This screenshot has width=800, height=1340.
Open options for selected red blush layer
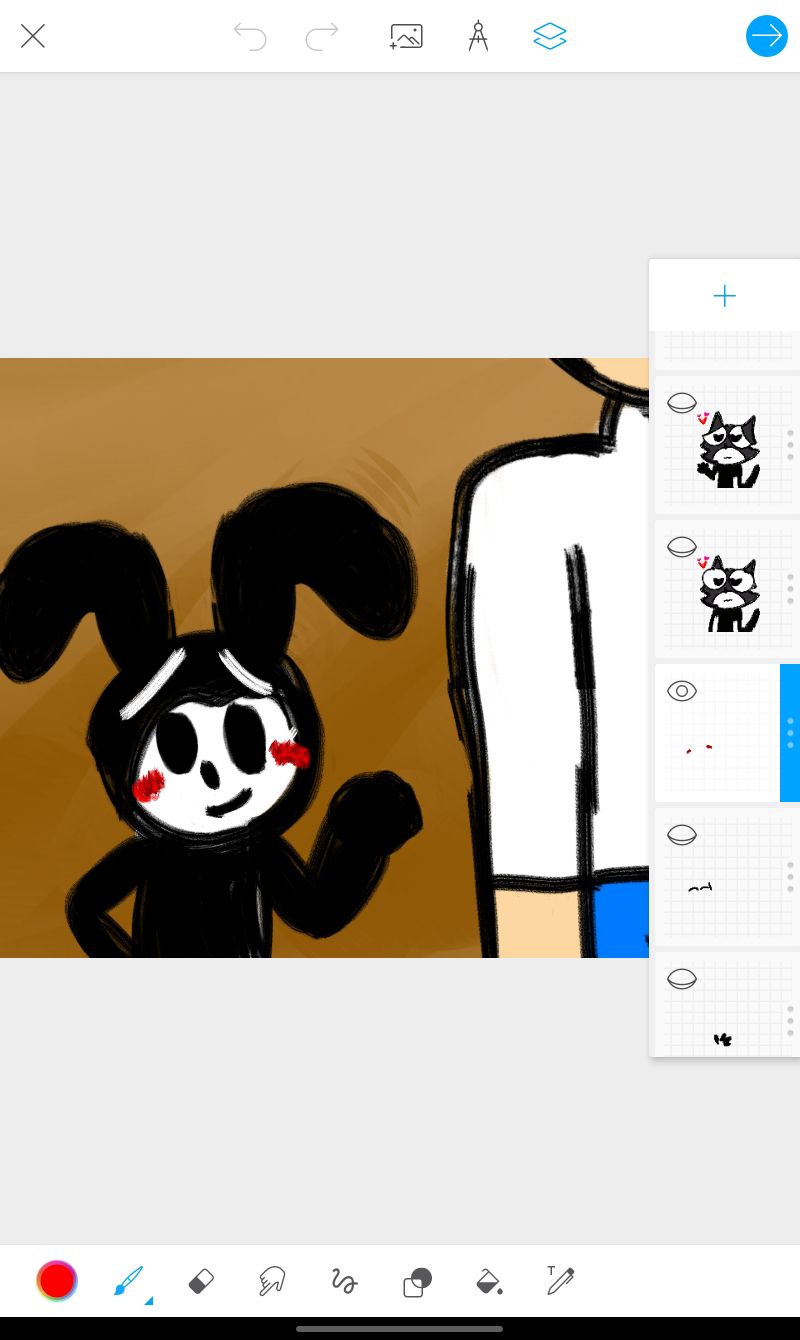[x=790, y=733]
